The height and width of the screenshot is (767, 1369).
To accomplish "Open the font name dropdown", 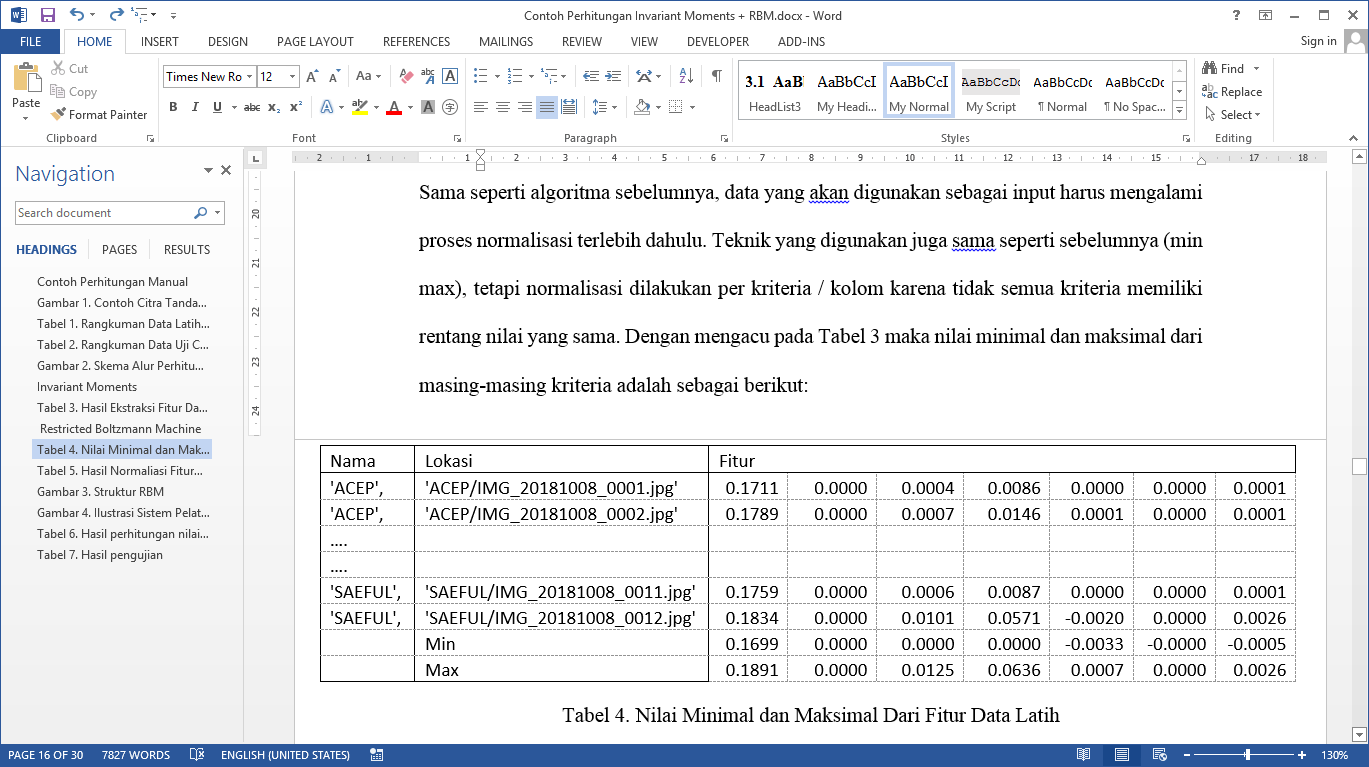I will [249, 77].
